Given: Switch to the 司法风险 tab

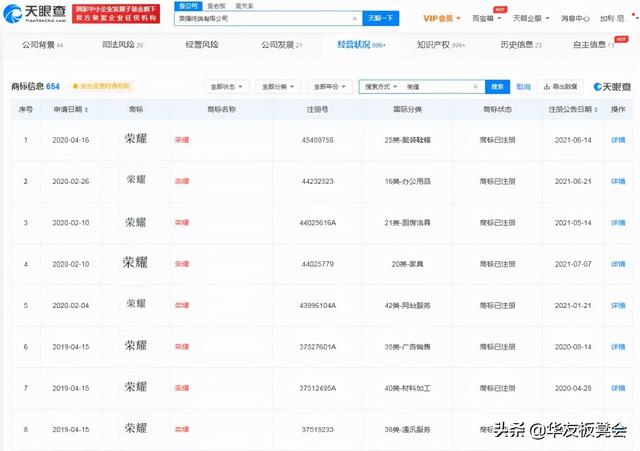Looking at the screenshot, I should point(122,45).
